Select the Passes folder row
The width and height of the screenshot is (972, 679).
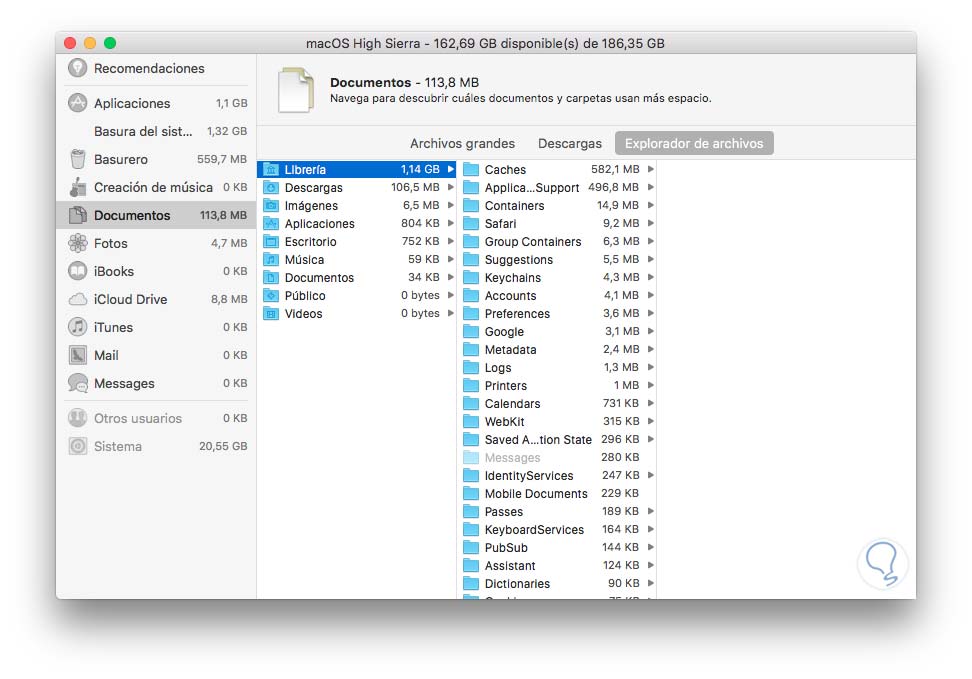(558, 511)
